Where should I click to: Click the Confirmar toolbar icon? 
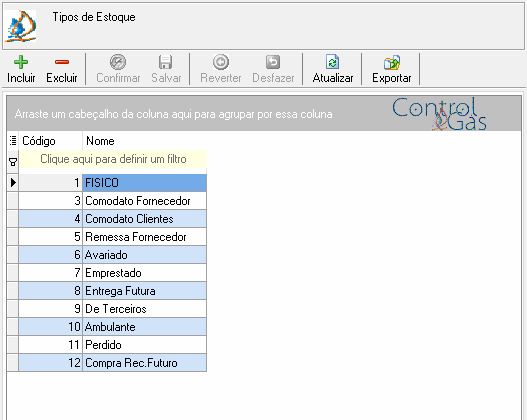pyautogui.click(x=118, y=62)
